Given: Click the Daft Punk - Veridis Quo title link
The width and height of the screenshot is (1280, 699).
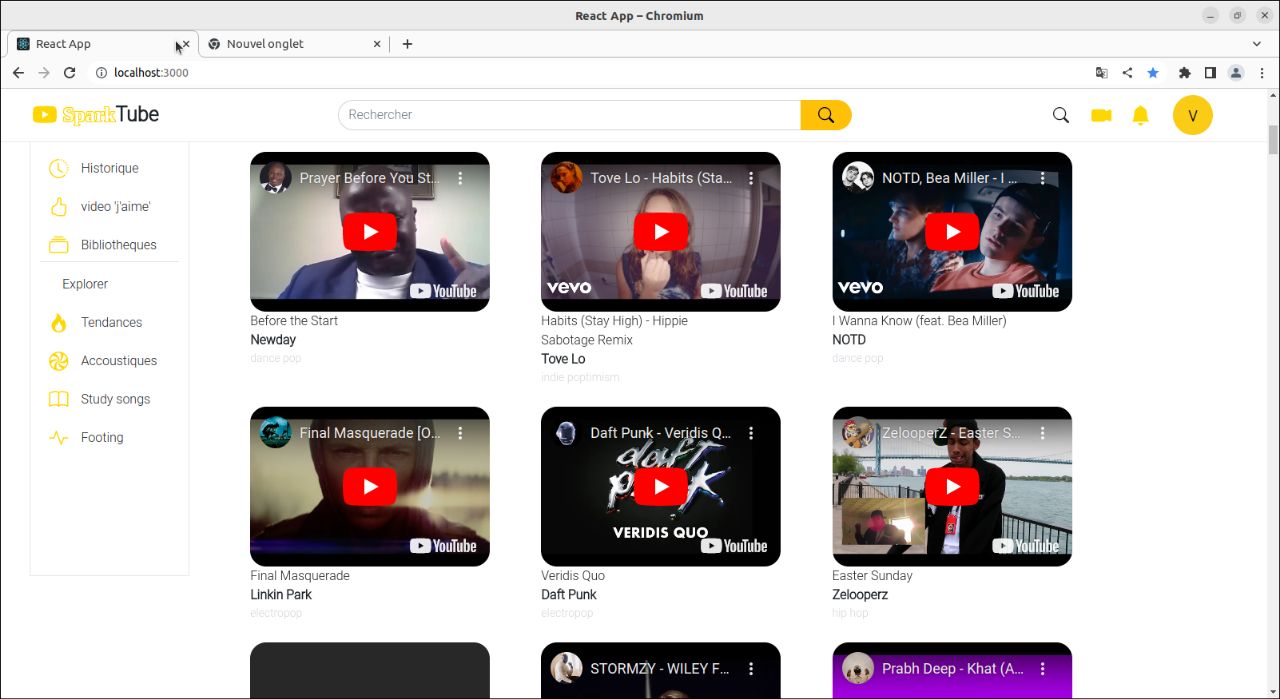Looking at the screenshot, I should 661,433.
